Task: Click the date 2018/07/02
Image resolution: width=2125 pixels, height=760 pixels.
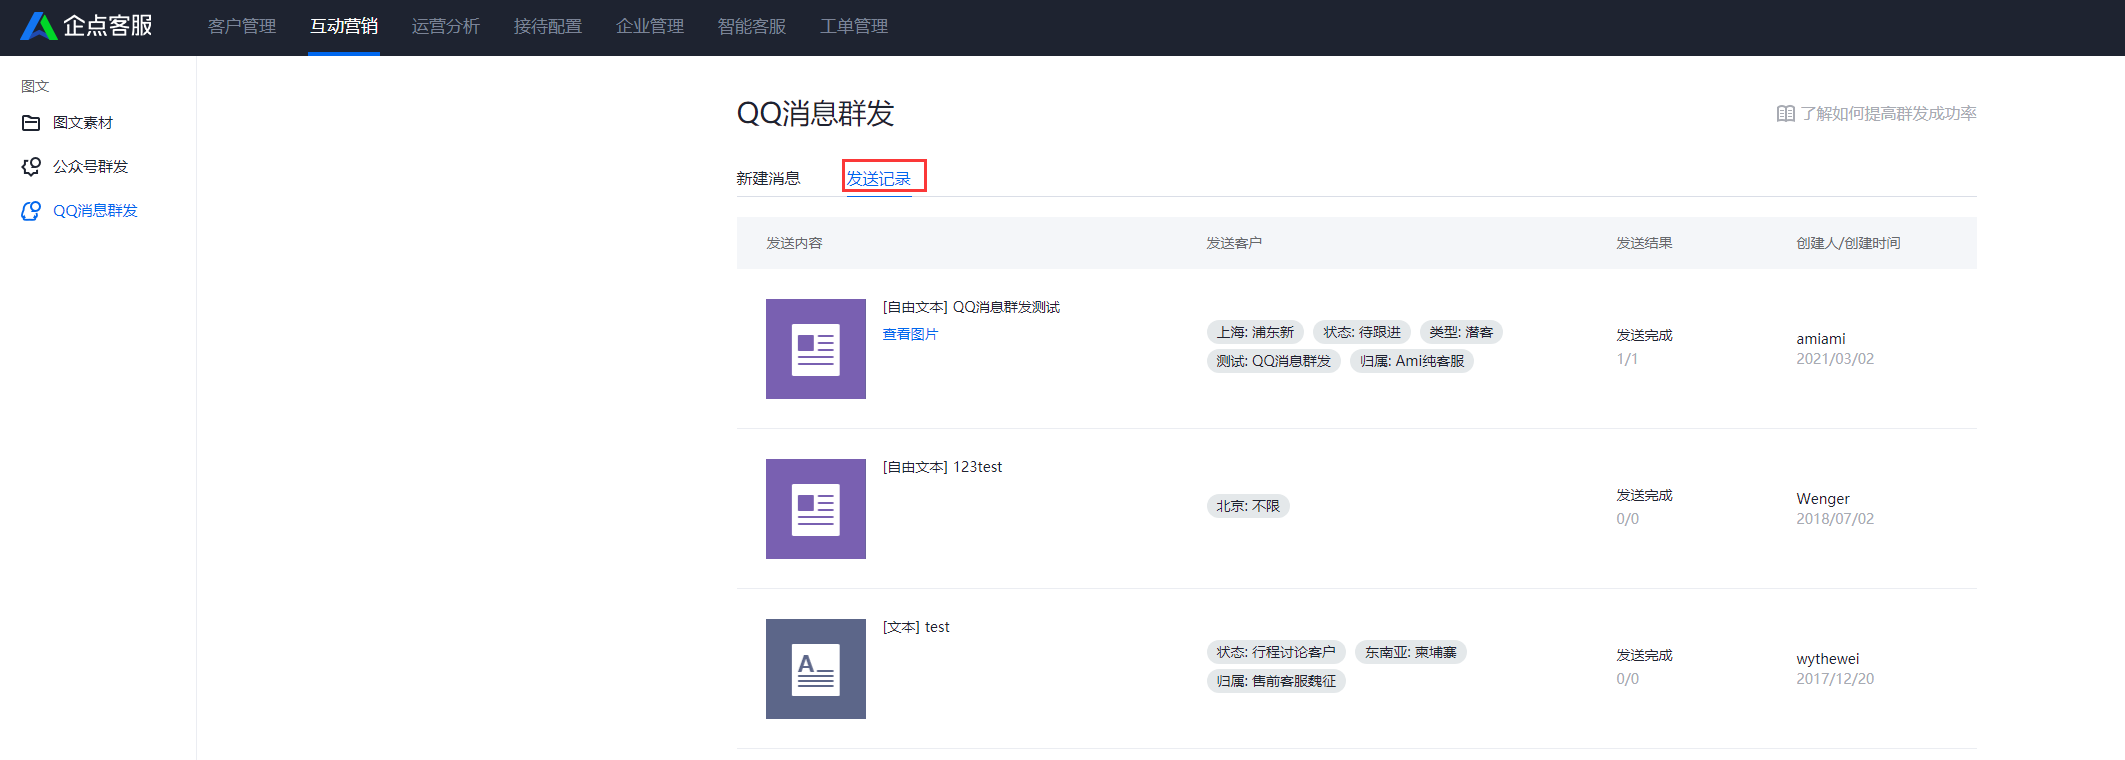Action: pyautogui.click(x=1835, y=519)
